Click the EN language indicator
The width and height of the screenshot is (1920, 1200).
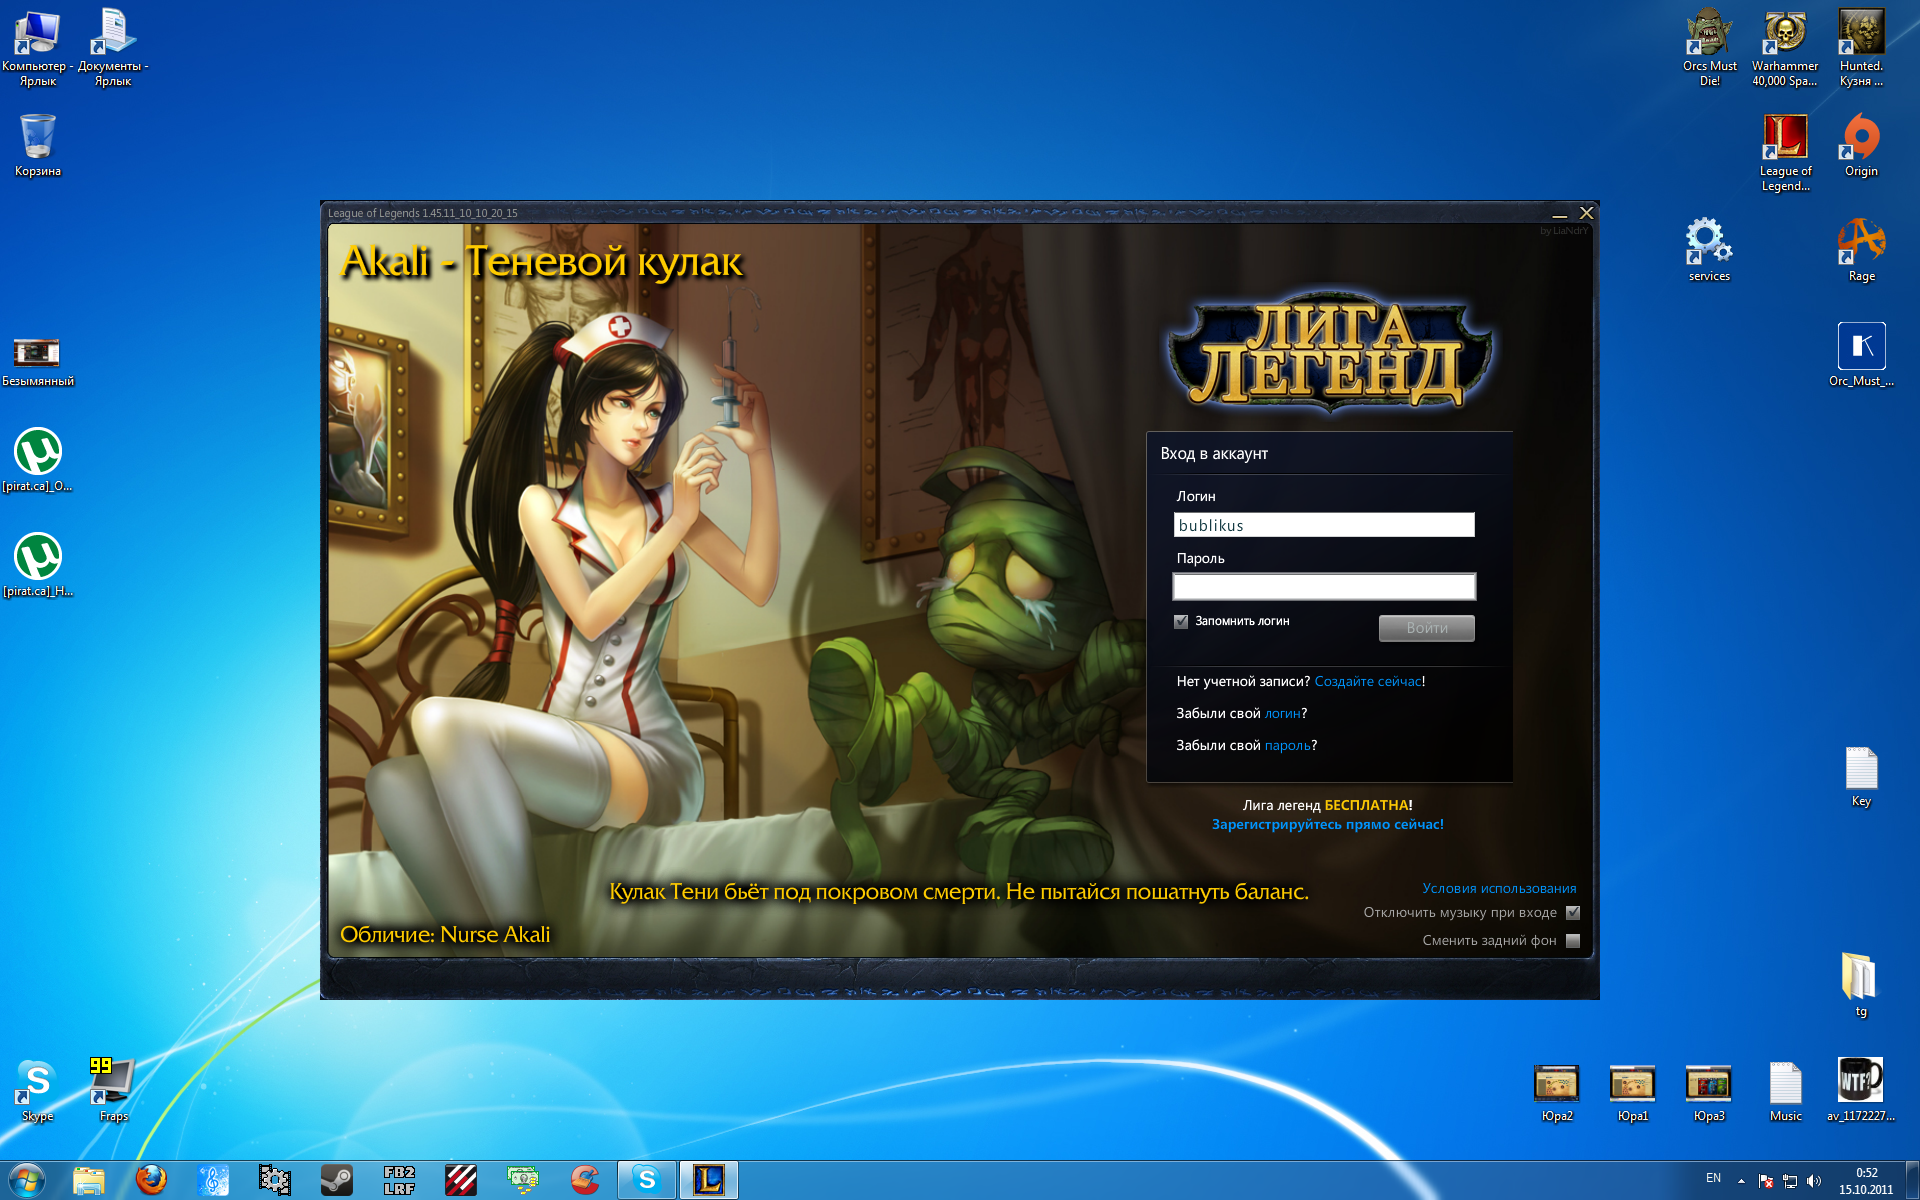pos(1713,1178)
